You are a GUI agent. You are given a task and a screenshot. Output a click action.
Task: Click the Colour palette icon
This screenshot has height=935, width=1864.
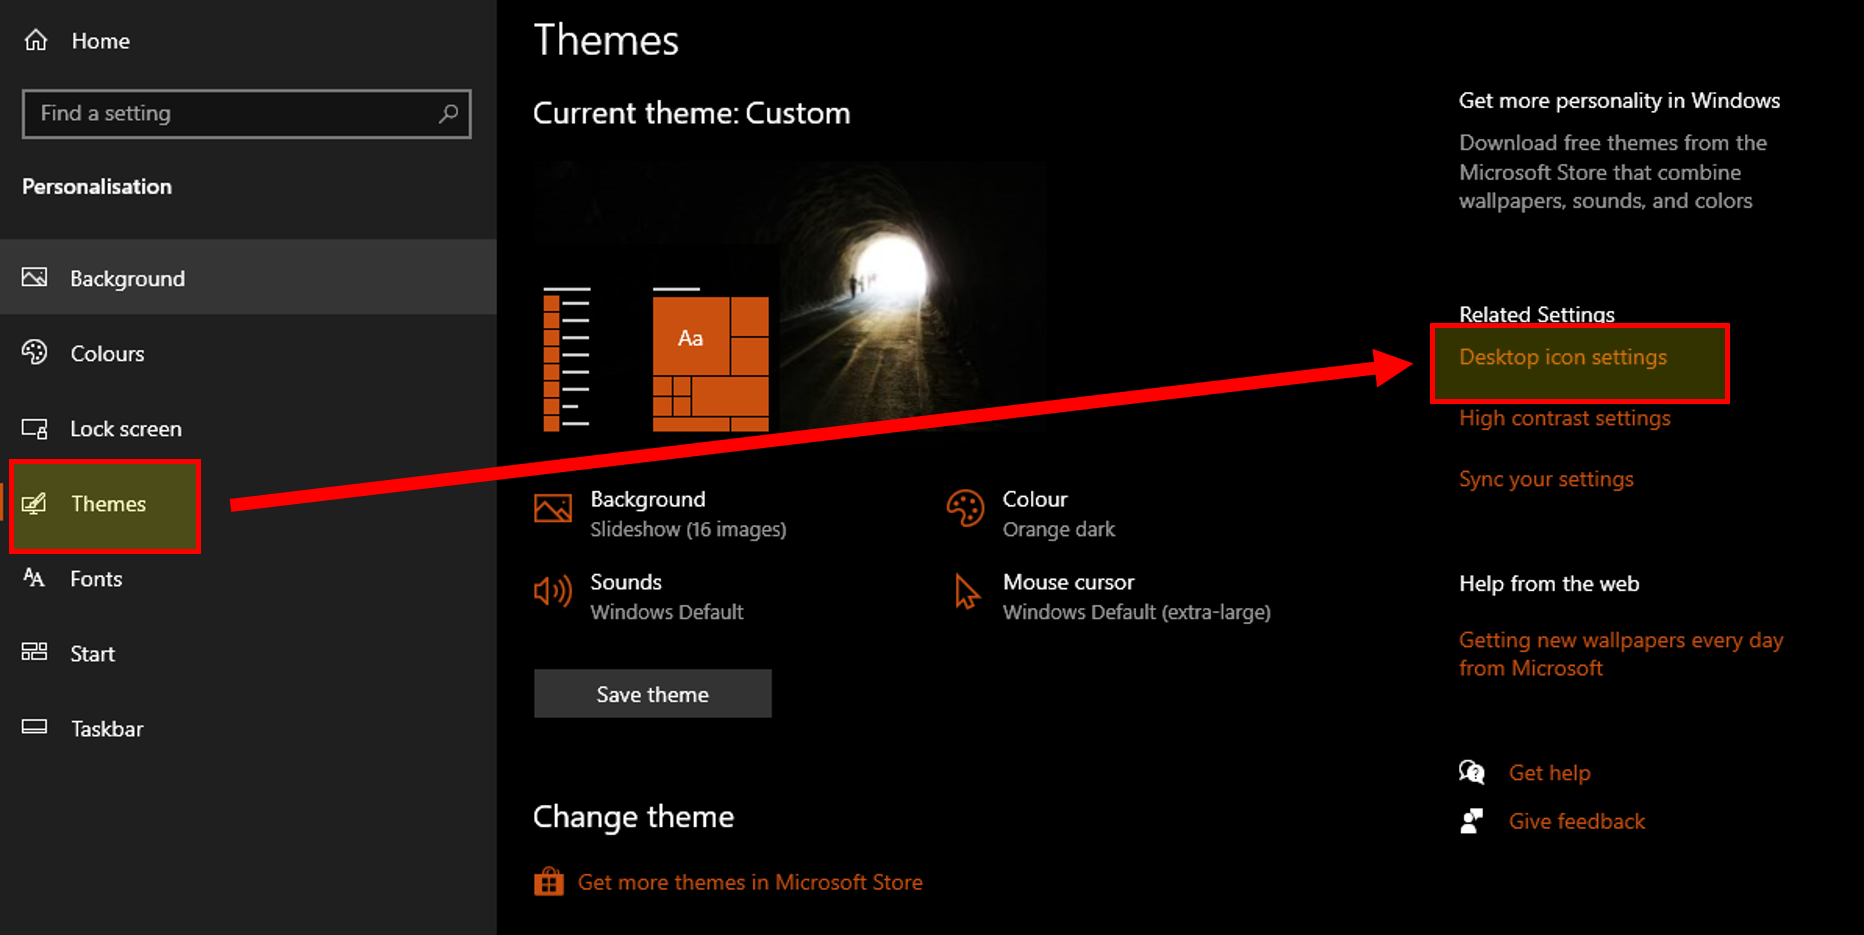point(965,508)
